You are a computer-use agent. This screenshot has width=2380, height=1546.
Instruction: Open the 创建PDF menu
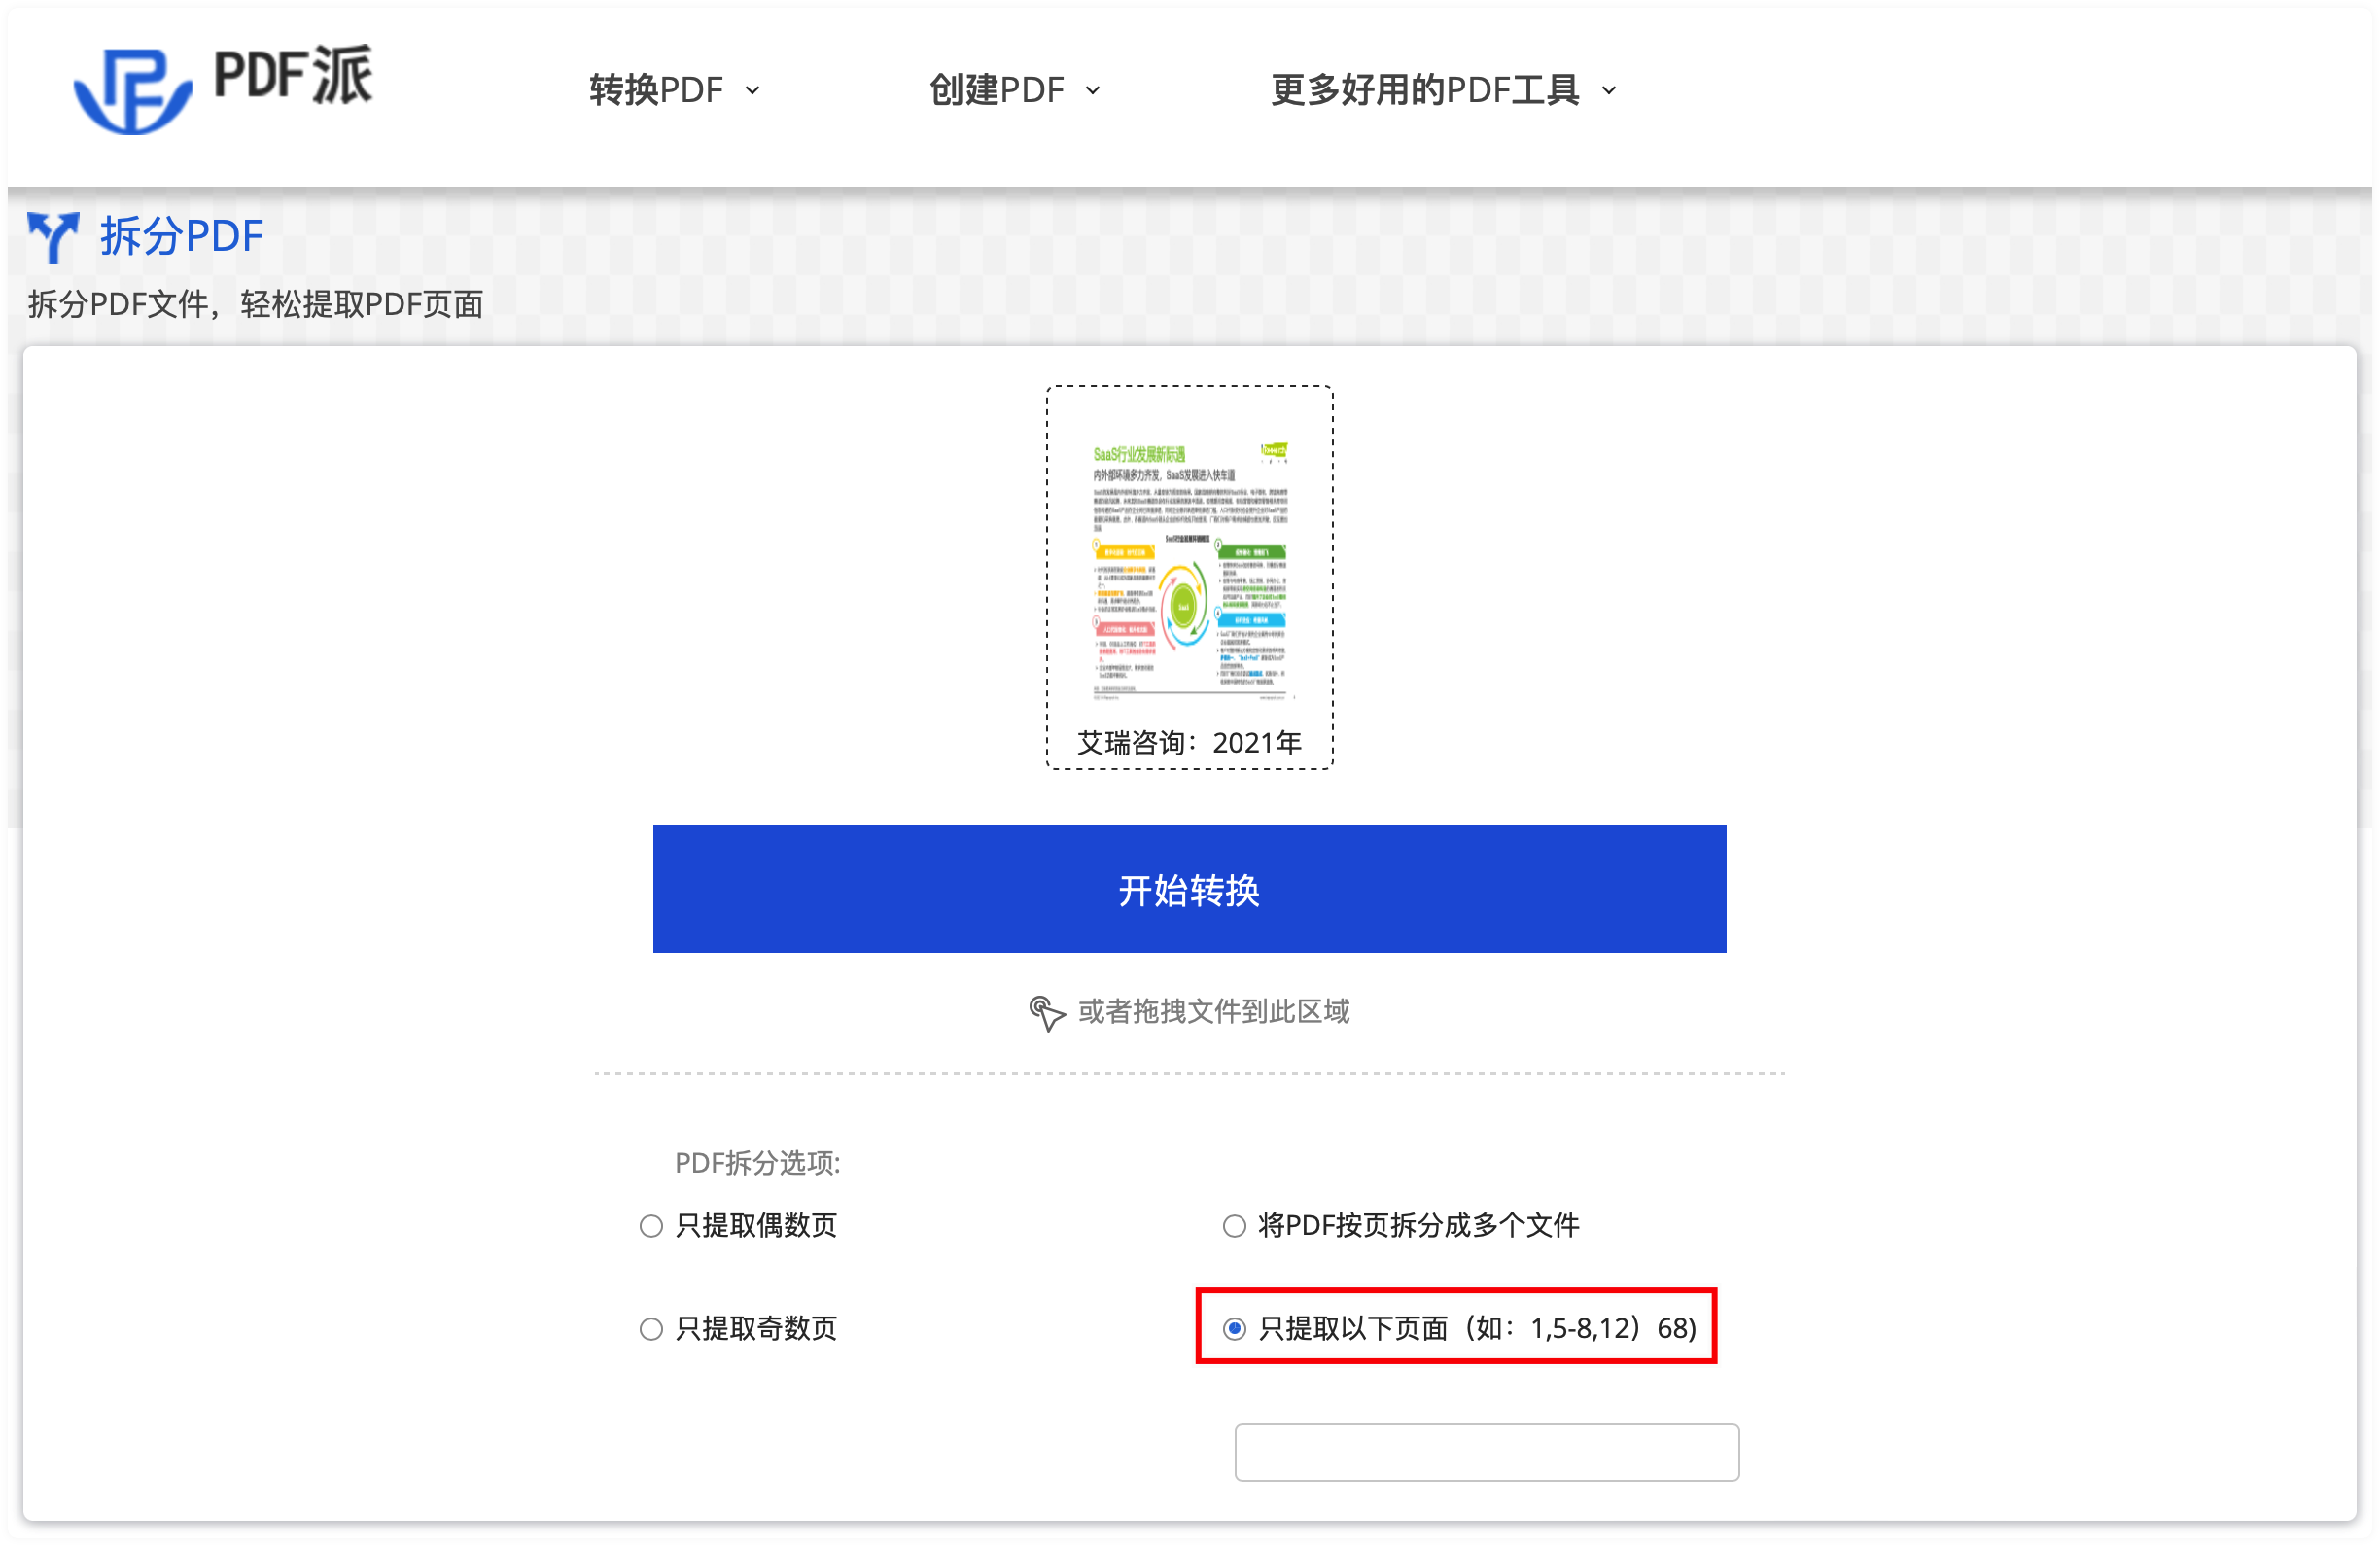(x=997, y=91)
